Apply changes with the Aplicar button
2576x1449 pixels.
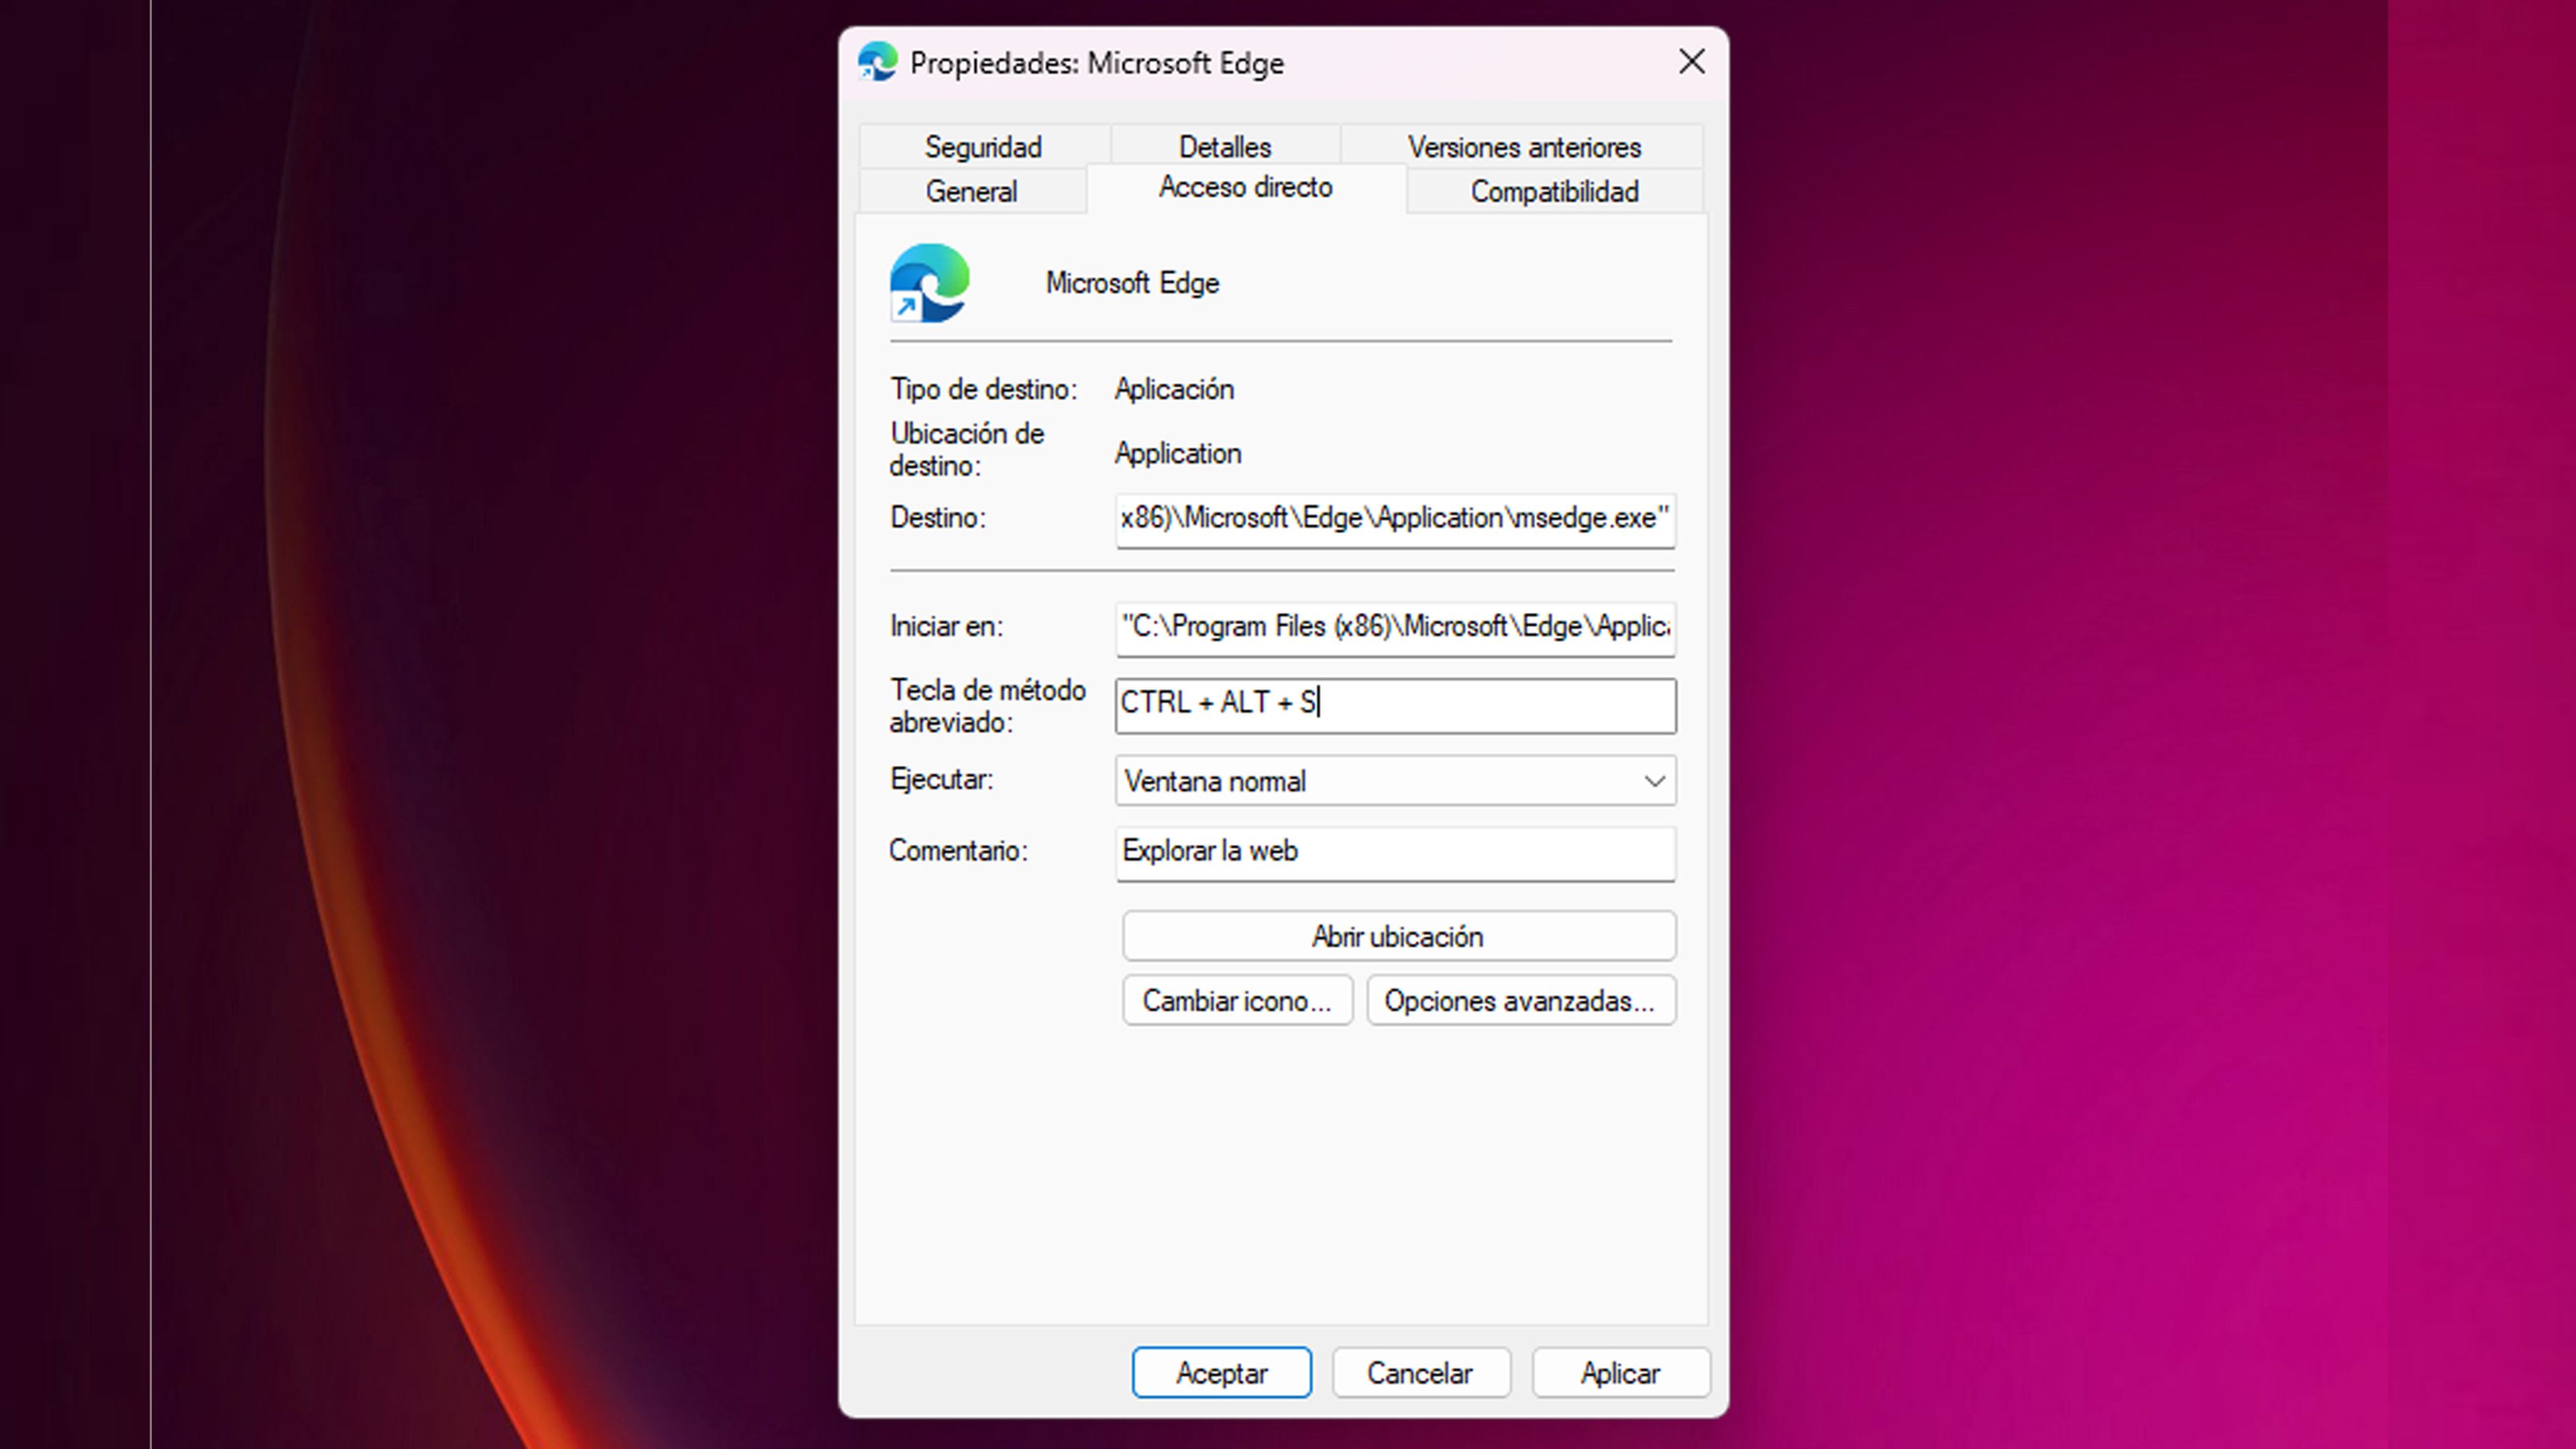click(1620, 1372)
